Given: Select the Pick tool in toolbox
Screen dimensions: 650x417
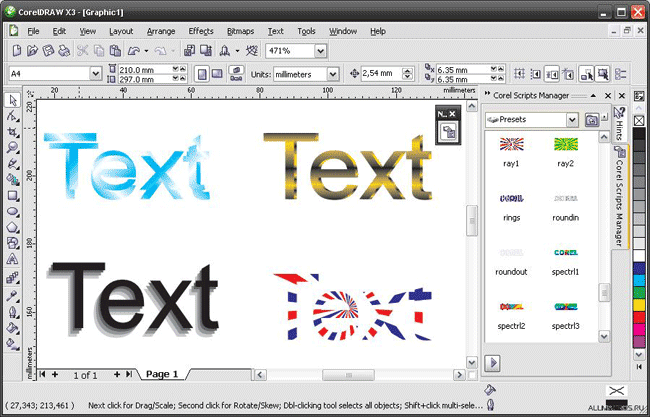Looking at the screenshot, I should (12, 100).
